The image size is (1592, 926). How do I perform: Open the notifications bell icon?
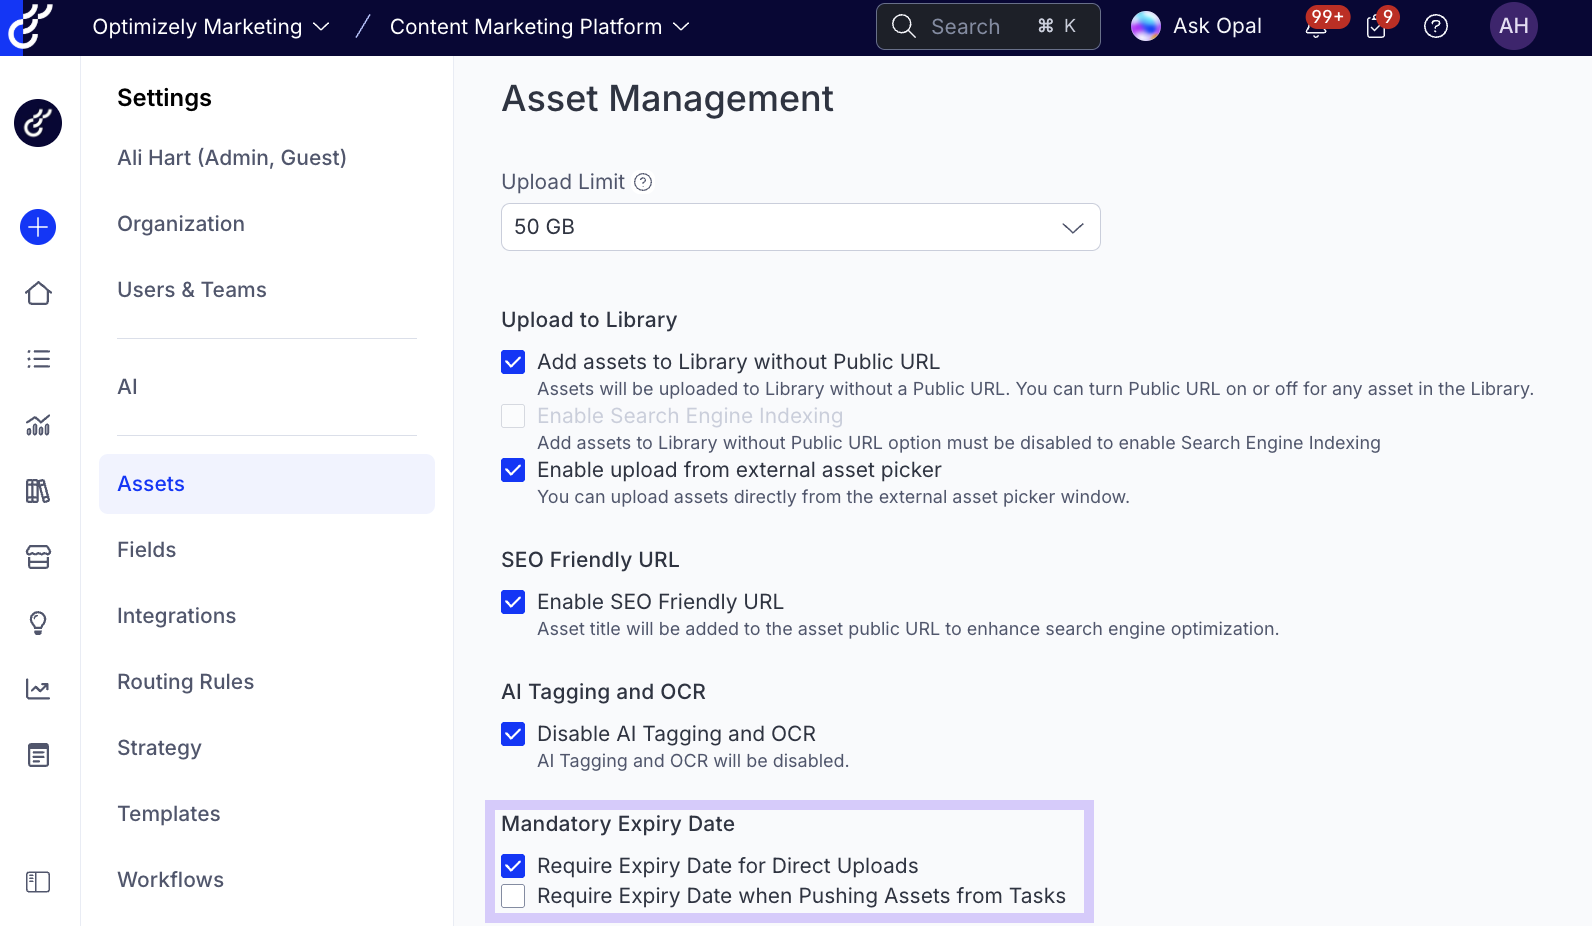[x=1316, y=27]
